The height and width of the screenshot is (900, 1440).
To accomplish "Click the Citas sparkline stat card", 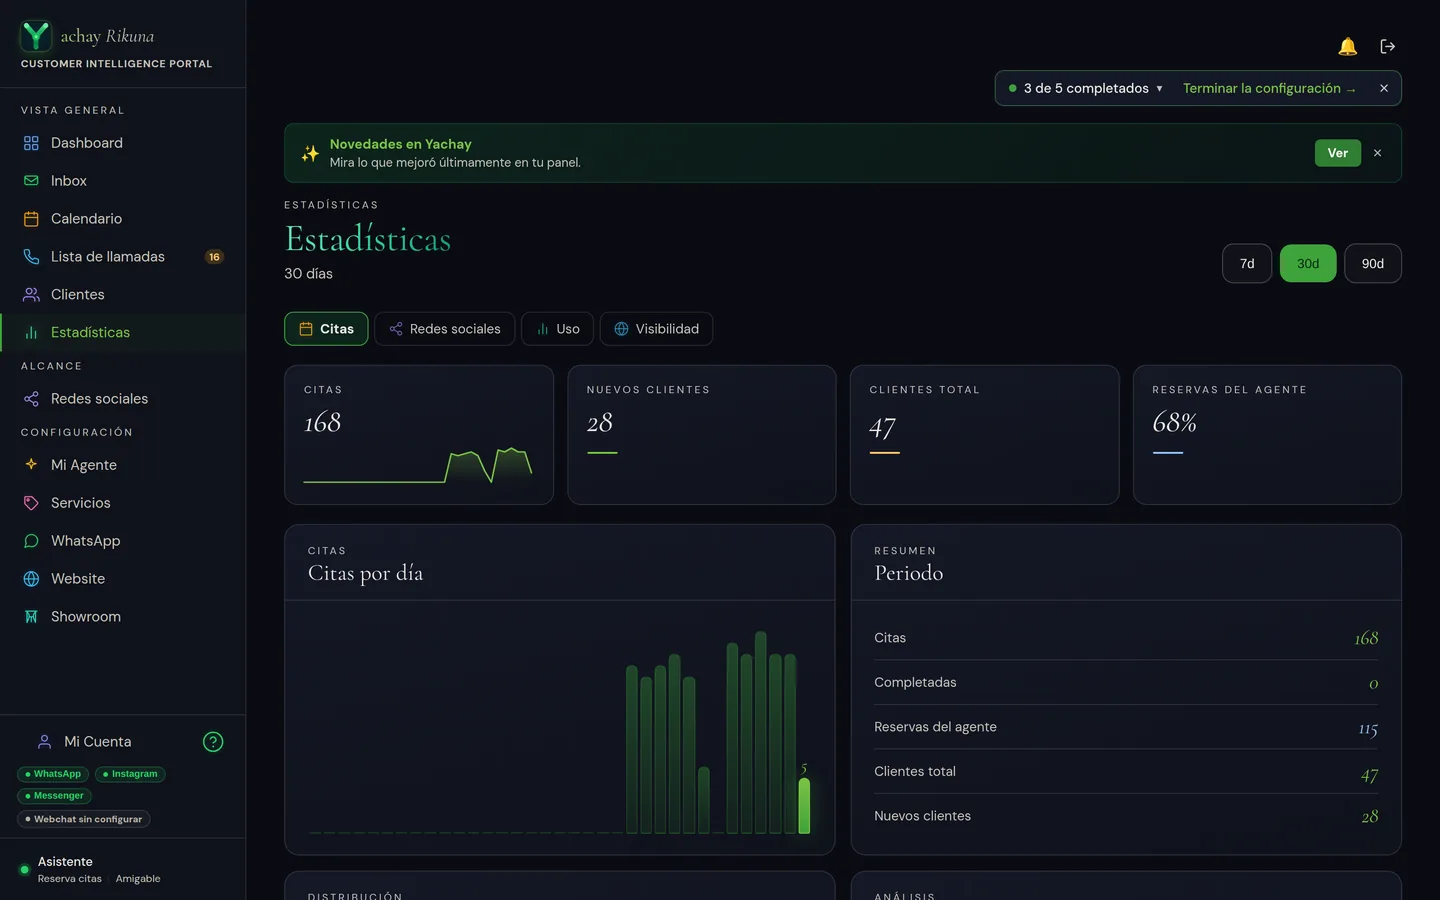I will (419, 435).
